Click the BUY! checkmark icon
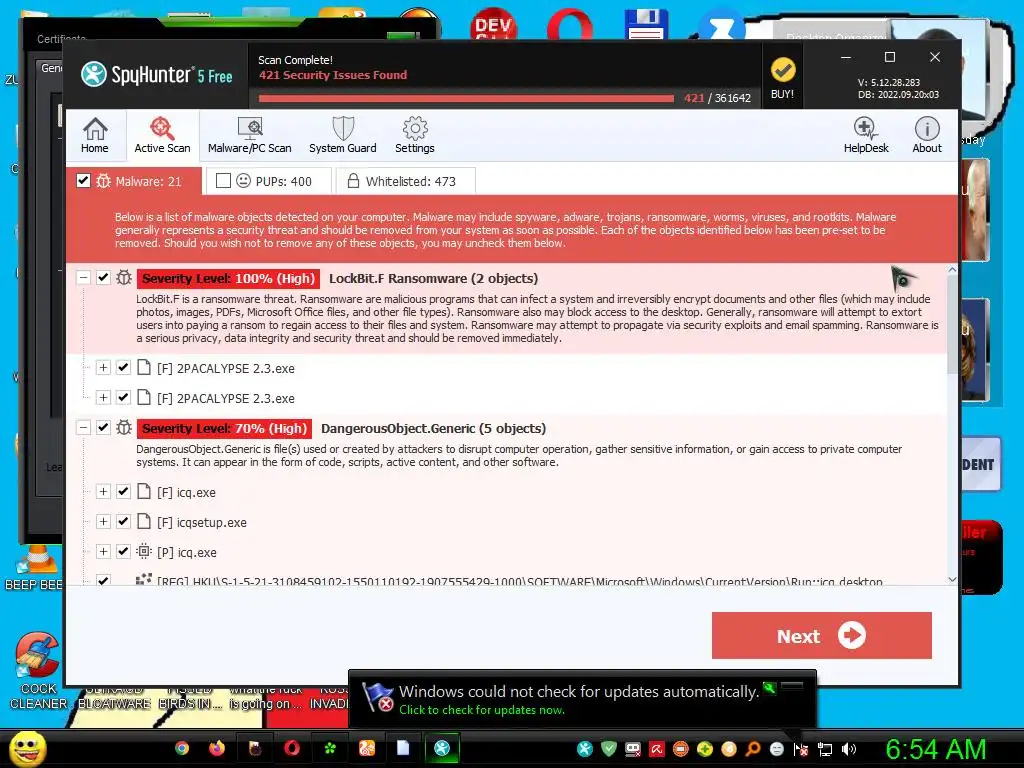Screen dimensions: 1024x768 (782, 70)
